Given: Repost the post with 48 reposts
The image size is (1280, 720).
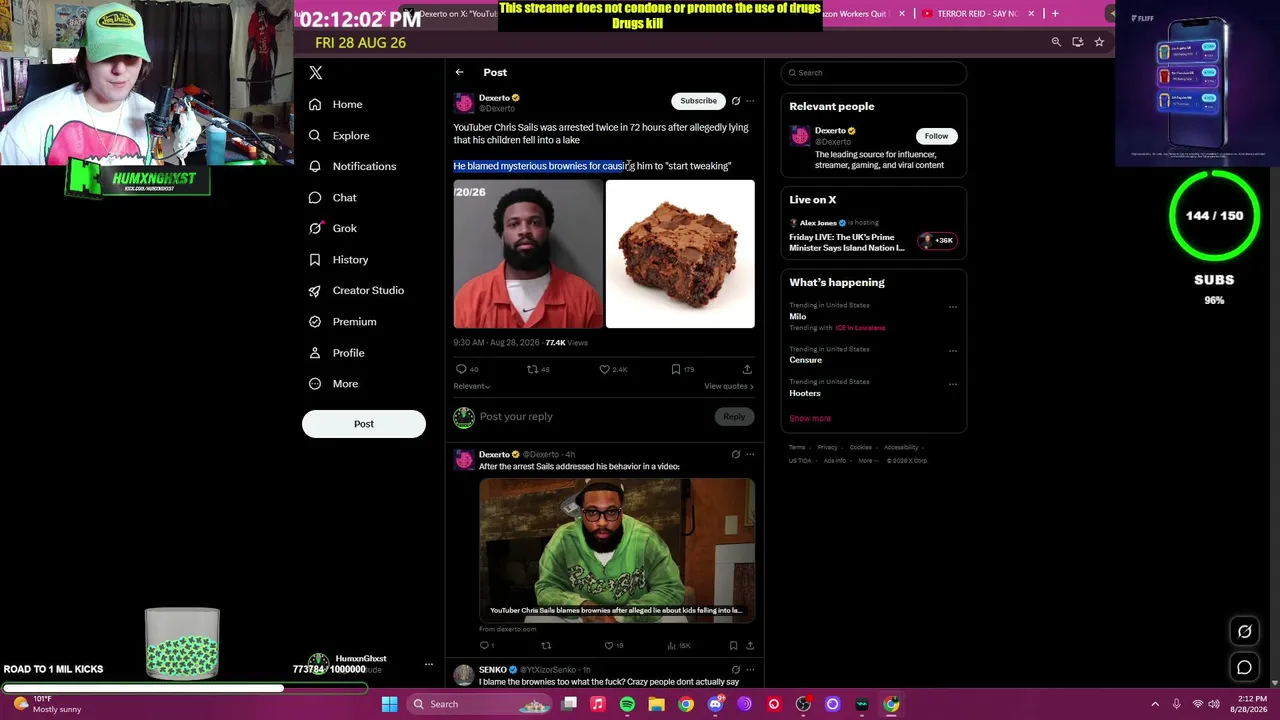Looking at the screenshot, I should pyautogui.click(x=533, y=369).
